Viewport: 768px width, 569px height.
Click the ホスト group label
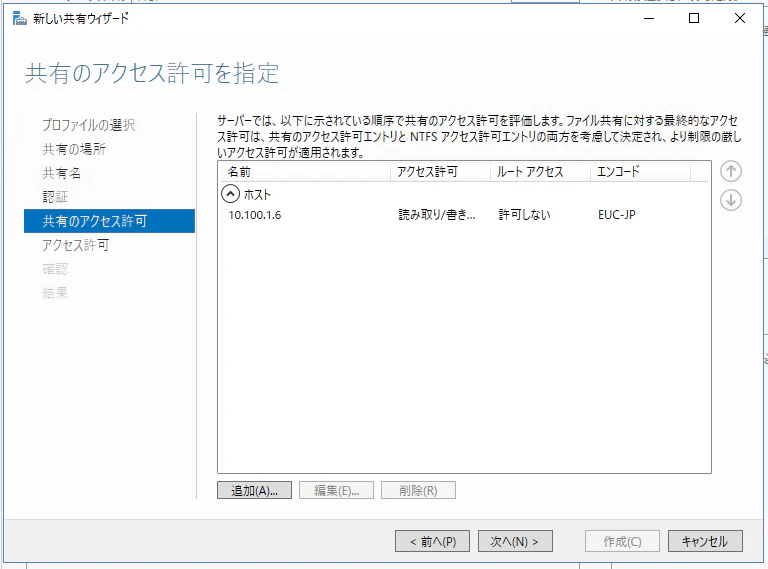coord(258,194)
